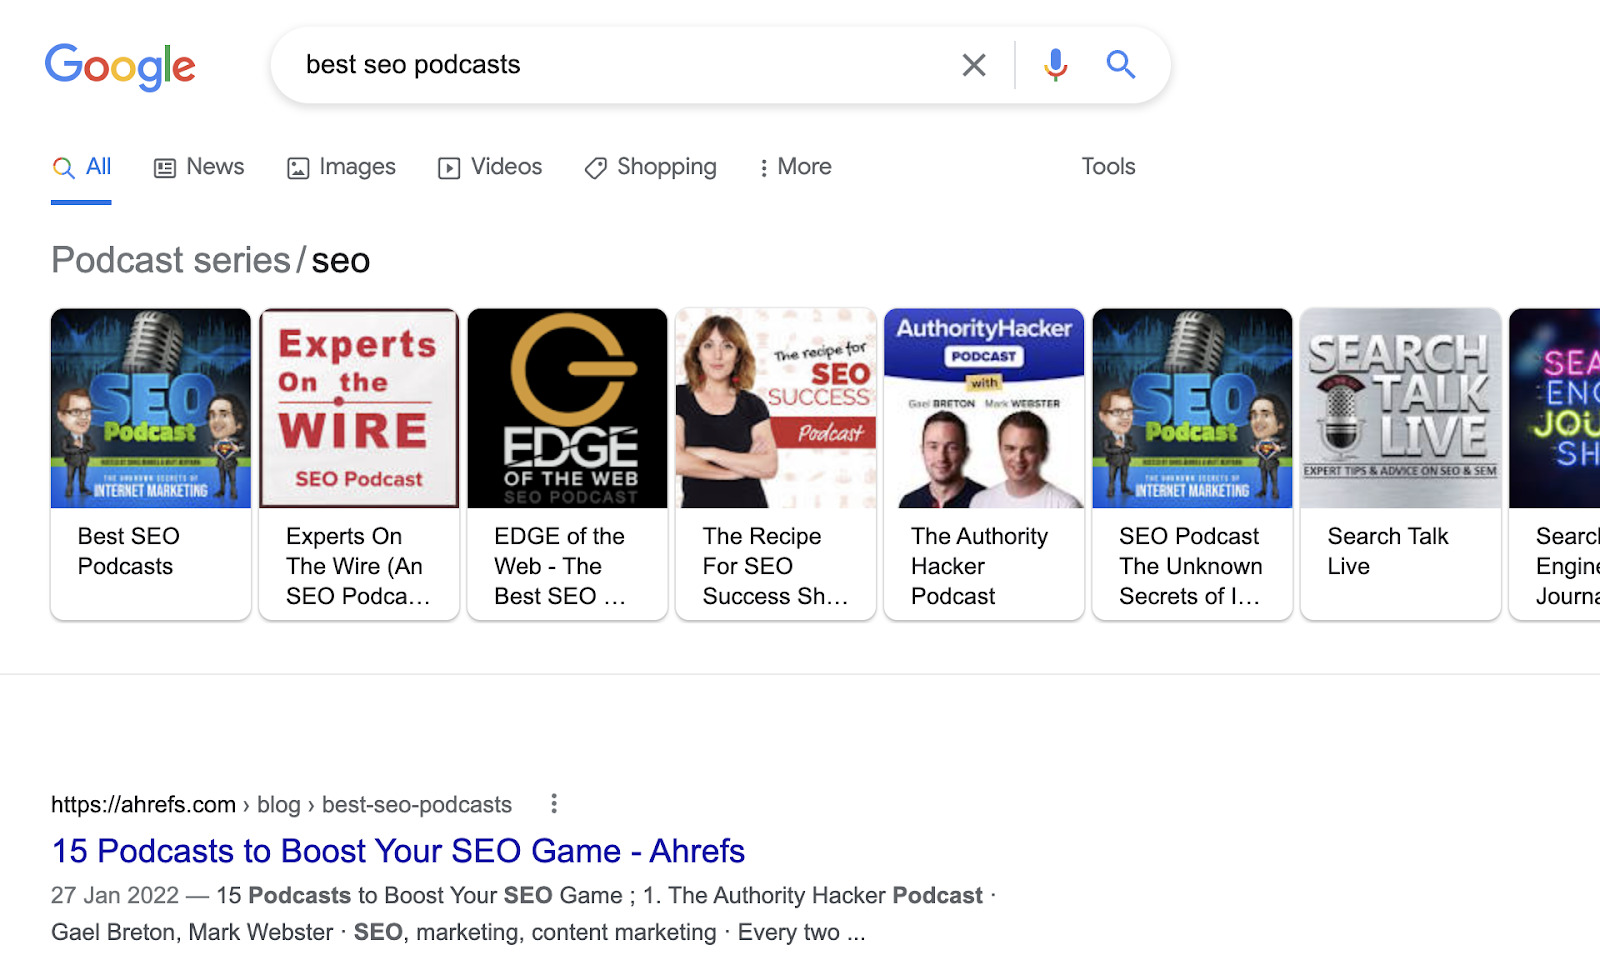Open the Tools options
The width and height of the screenshot is (1600, 975).
click(x=1108, y=167)
